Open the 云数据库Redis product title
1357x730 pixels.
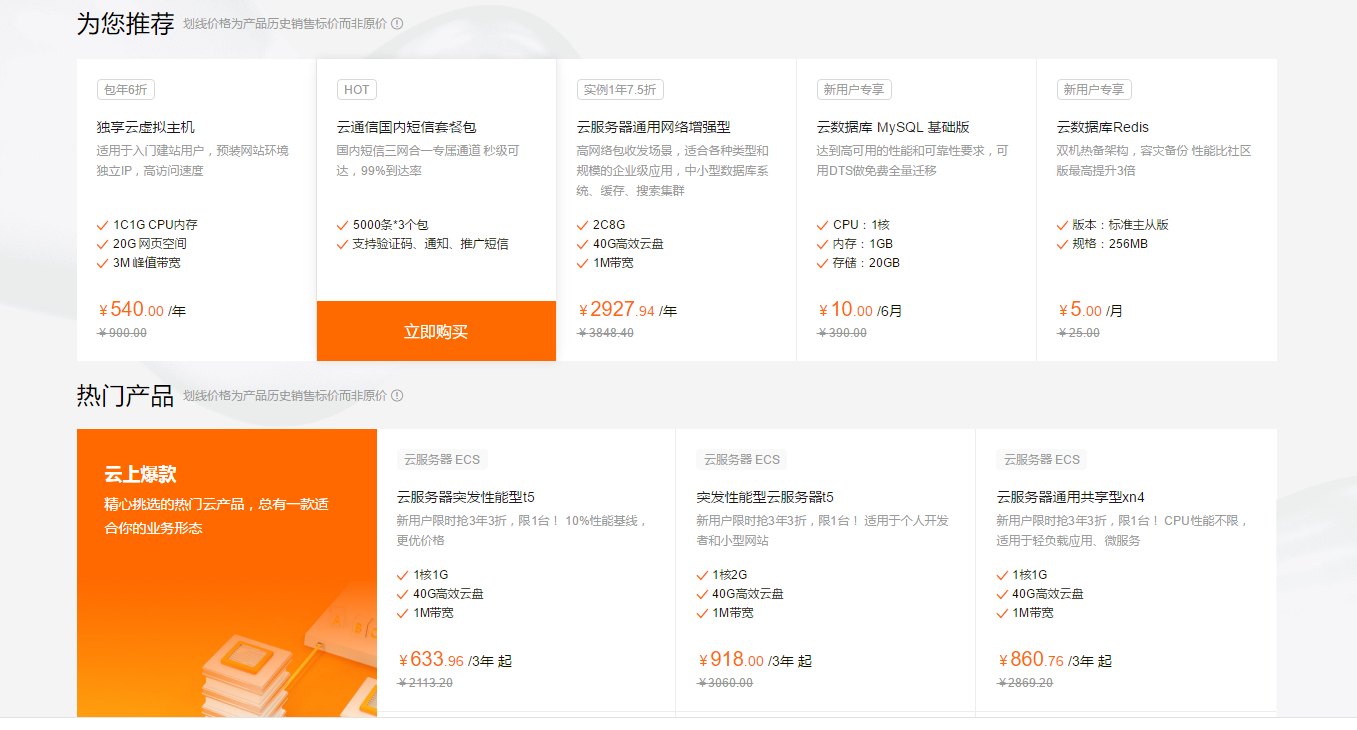pyautogui.click(x=1103, y=127)
